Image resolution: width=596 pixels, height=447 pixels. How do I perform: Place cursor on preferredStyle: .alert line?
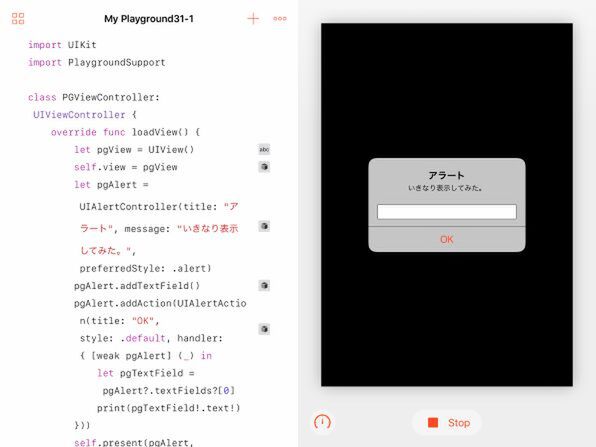[145, 268]
